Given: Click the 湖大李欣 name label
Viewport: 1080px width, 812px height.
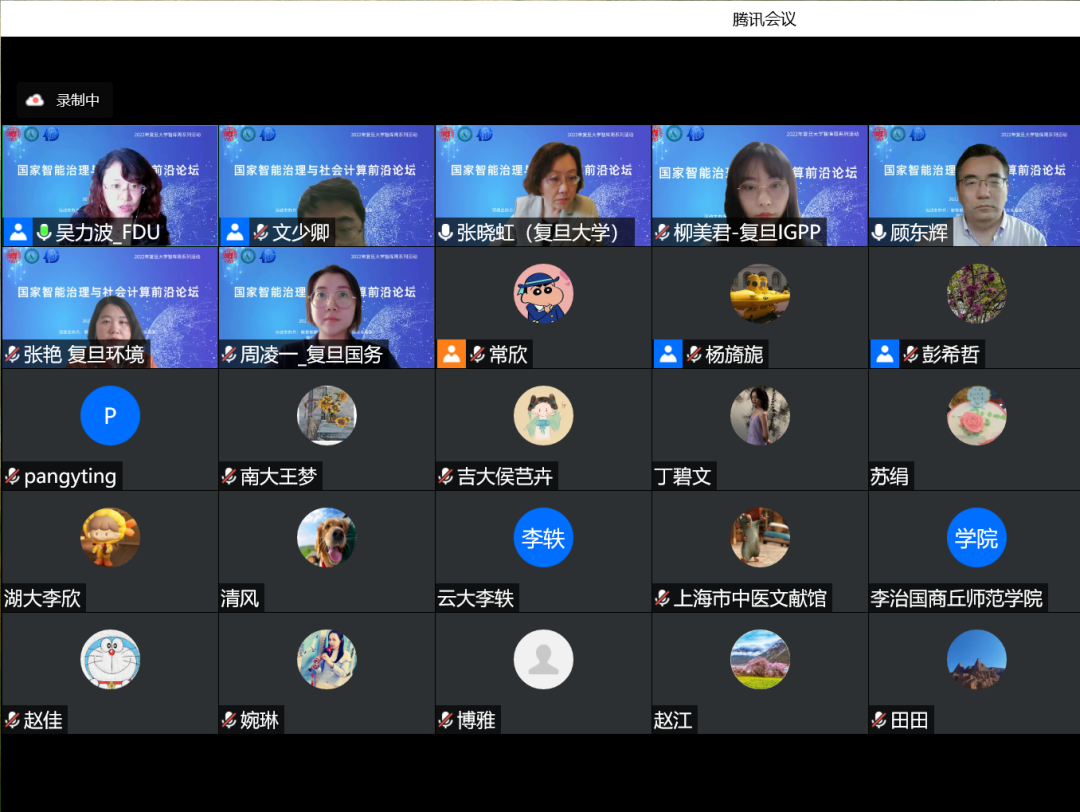Looking at the screenshot, I should tap(42, 599).
